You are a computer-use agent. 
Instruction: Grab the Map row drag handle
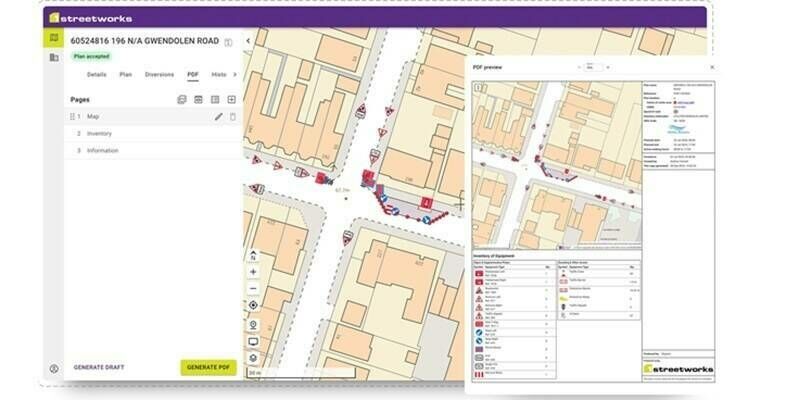[72, 117]
